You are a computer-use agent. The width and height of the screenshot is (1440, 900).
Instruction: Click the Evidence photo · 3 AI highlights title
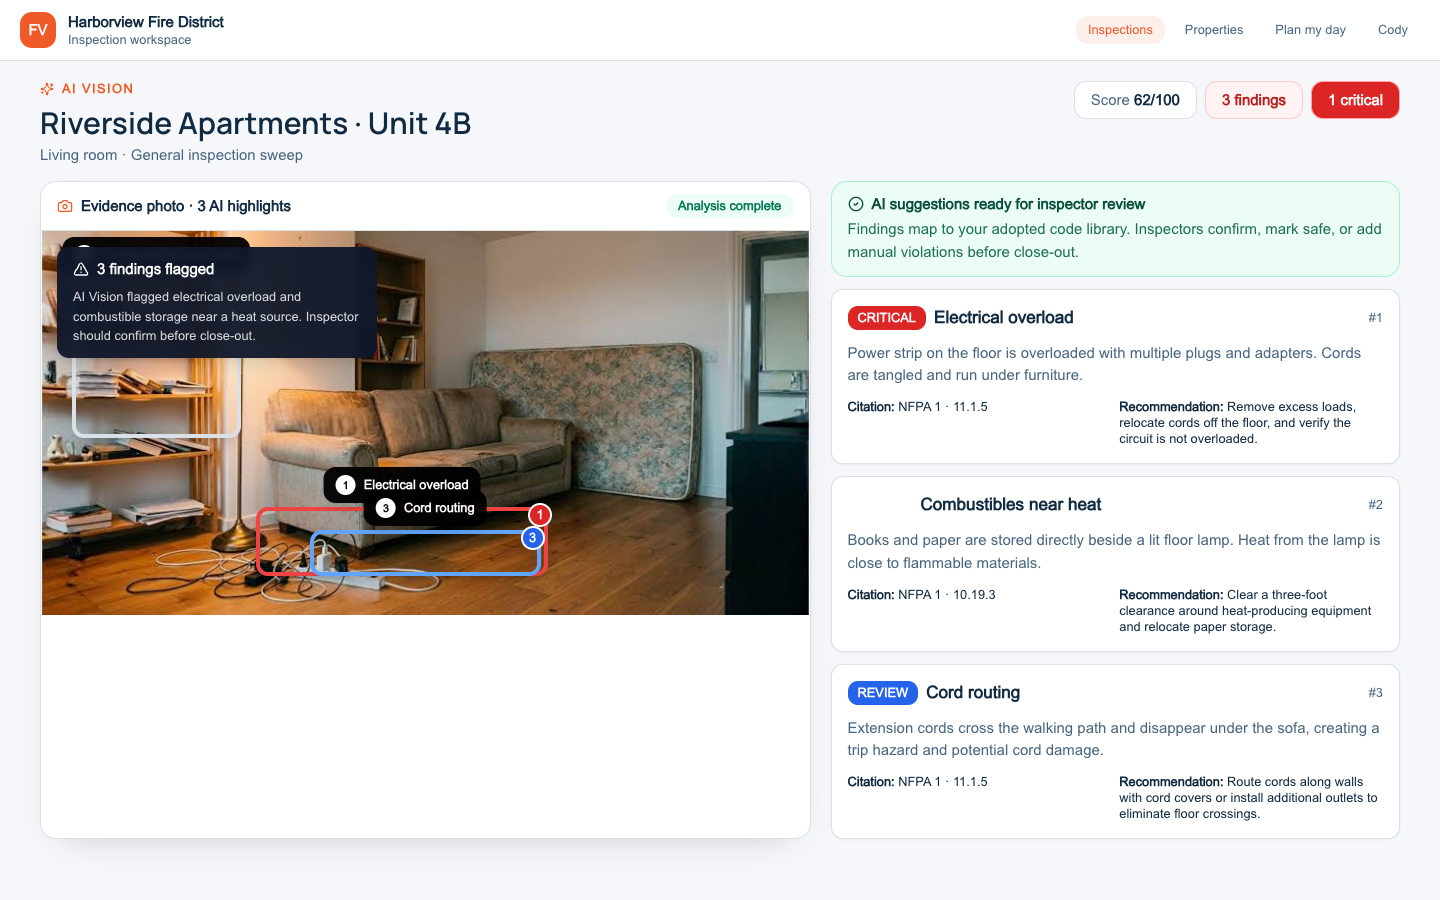(186, 206)
